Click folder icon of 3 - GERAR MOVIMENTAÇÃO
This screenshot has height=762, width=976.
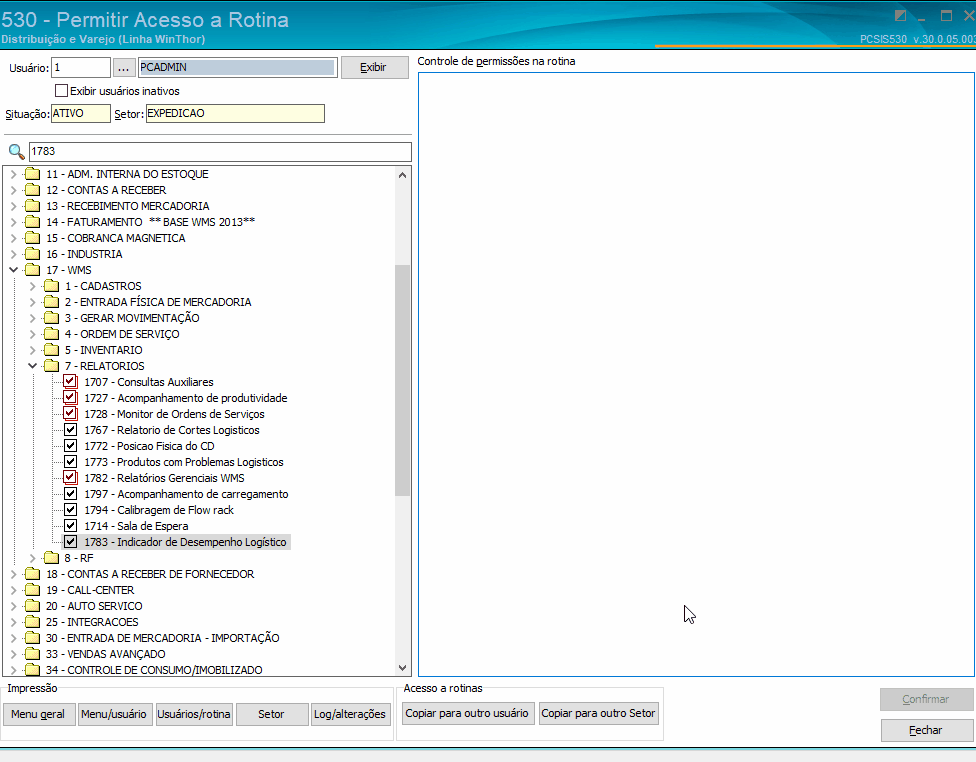point(52,318)
